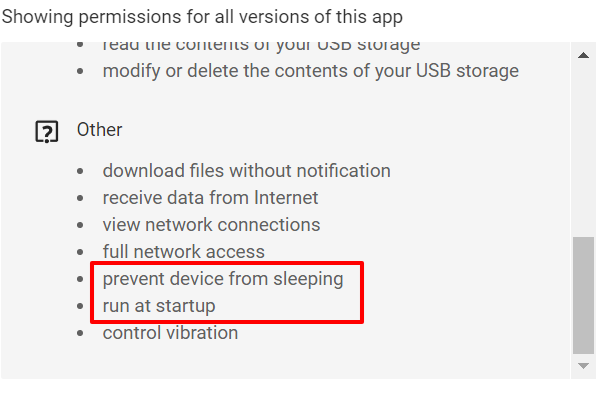Click the bullet before 'download files without notification'

tap(81, 171)
